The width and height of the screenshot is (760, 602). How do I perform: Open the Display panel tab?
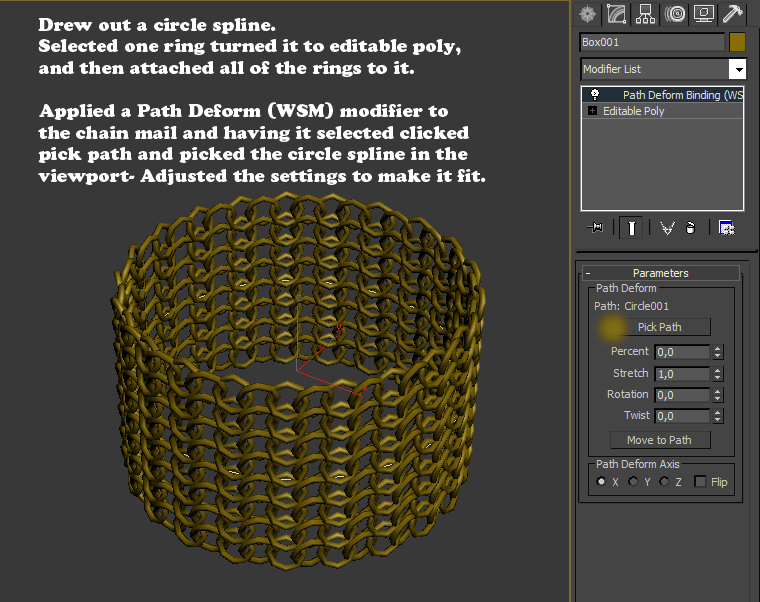pos(704,14)
